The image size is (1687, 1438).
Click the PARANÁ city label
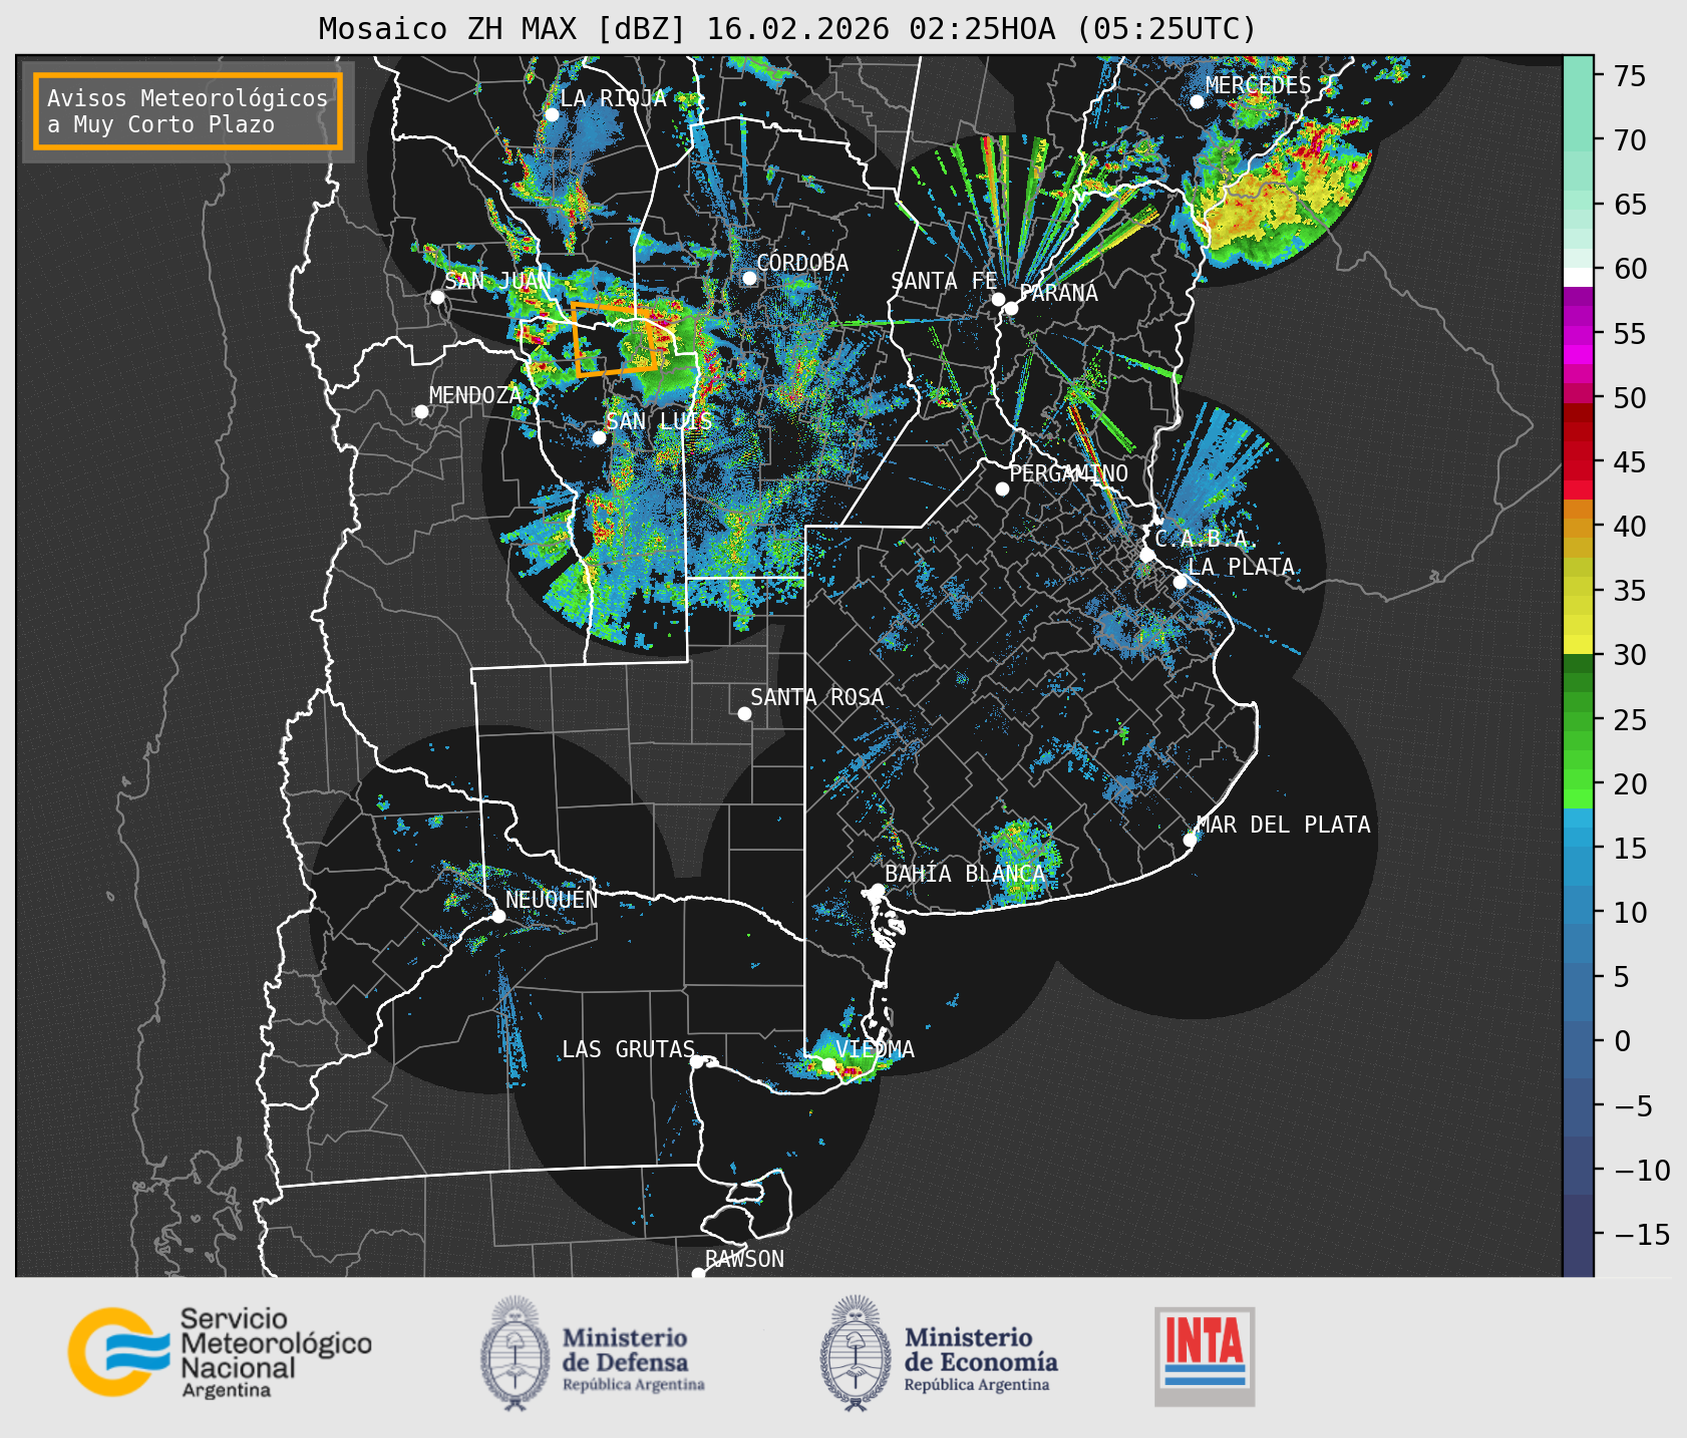click(1059, 293)
